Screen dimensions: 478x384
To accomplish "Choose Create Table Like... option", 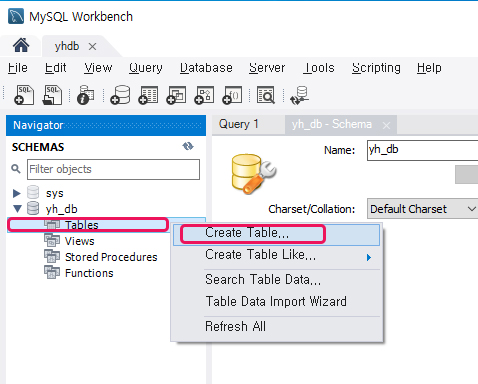I will coord(276,255).
